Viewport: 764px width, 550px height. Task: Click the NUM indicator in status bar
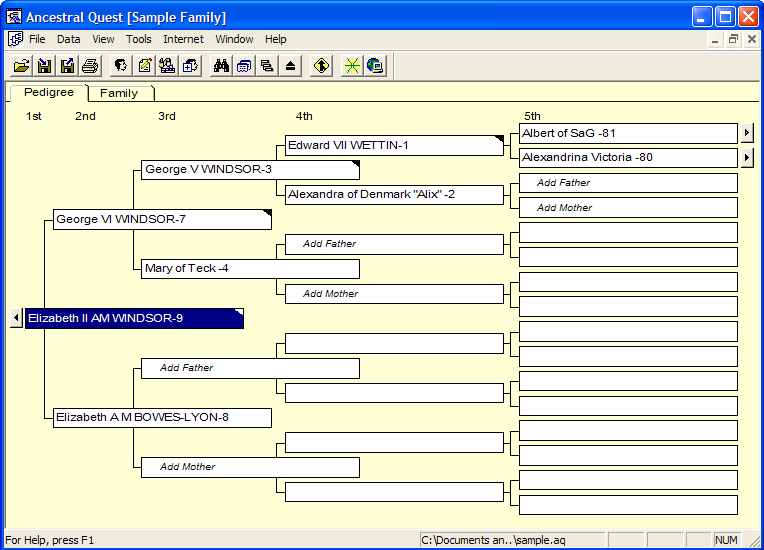tap(726, 540)
